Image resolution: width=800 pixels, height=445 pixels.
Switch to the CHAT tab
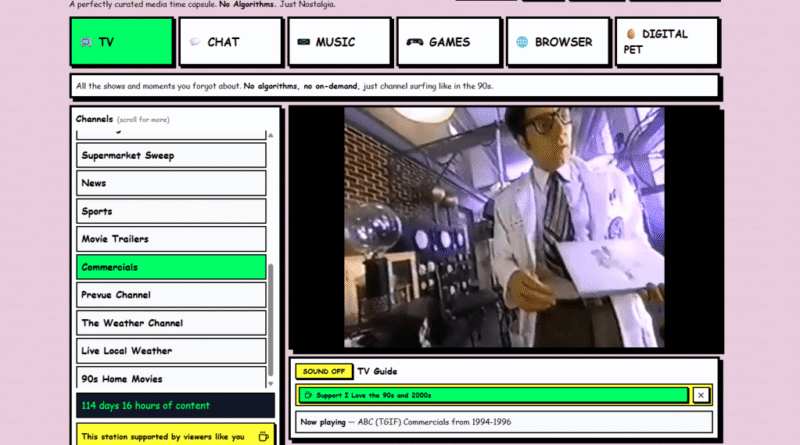pos(231,42)
